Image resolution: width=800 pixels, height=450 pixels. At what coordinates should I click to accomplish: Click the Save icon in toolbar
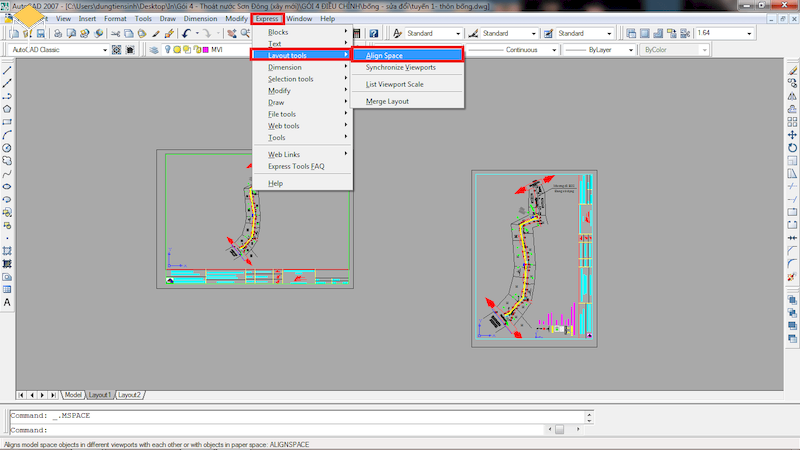[x=41, y=34]
